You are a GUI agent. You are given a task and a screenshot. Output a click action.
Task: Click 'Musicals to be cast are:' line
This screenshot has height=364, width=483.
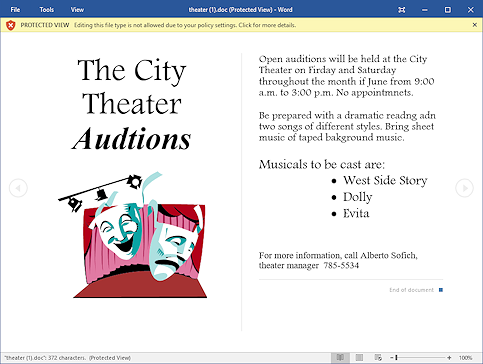click(322, 164)
